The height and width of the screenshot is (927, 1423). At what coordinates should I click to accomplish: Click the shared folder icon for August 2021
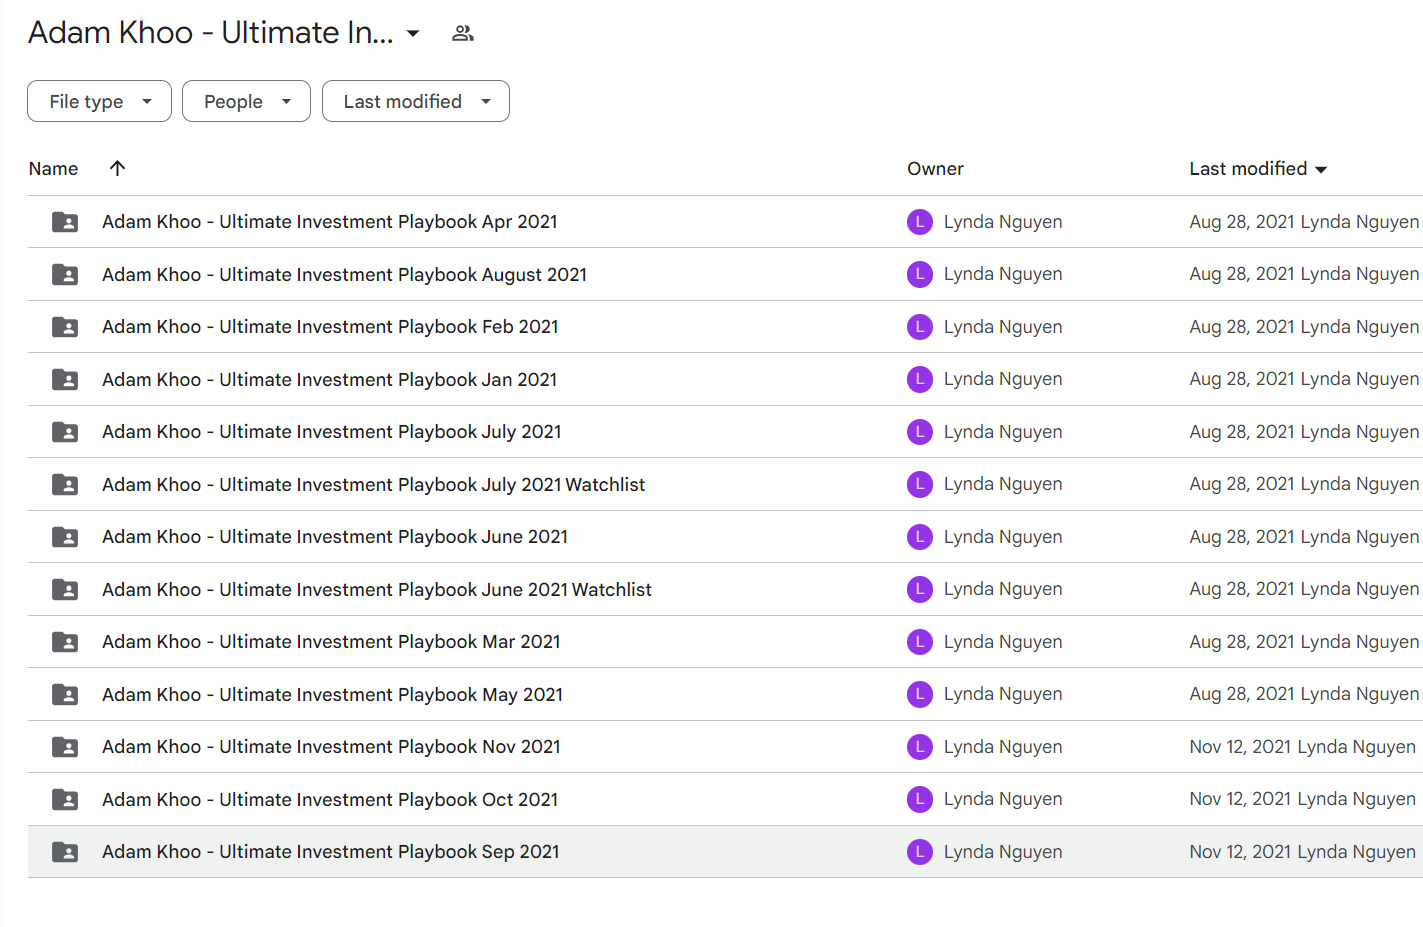click(x=65, y=274)
